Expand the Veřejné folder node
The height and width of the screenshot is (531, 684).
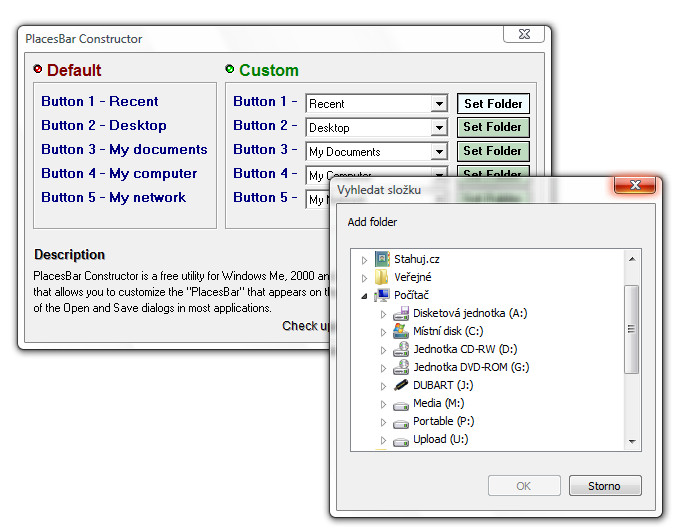point(364,278)
